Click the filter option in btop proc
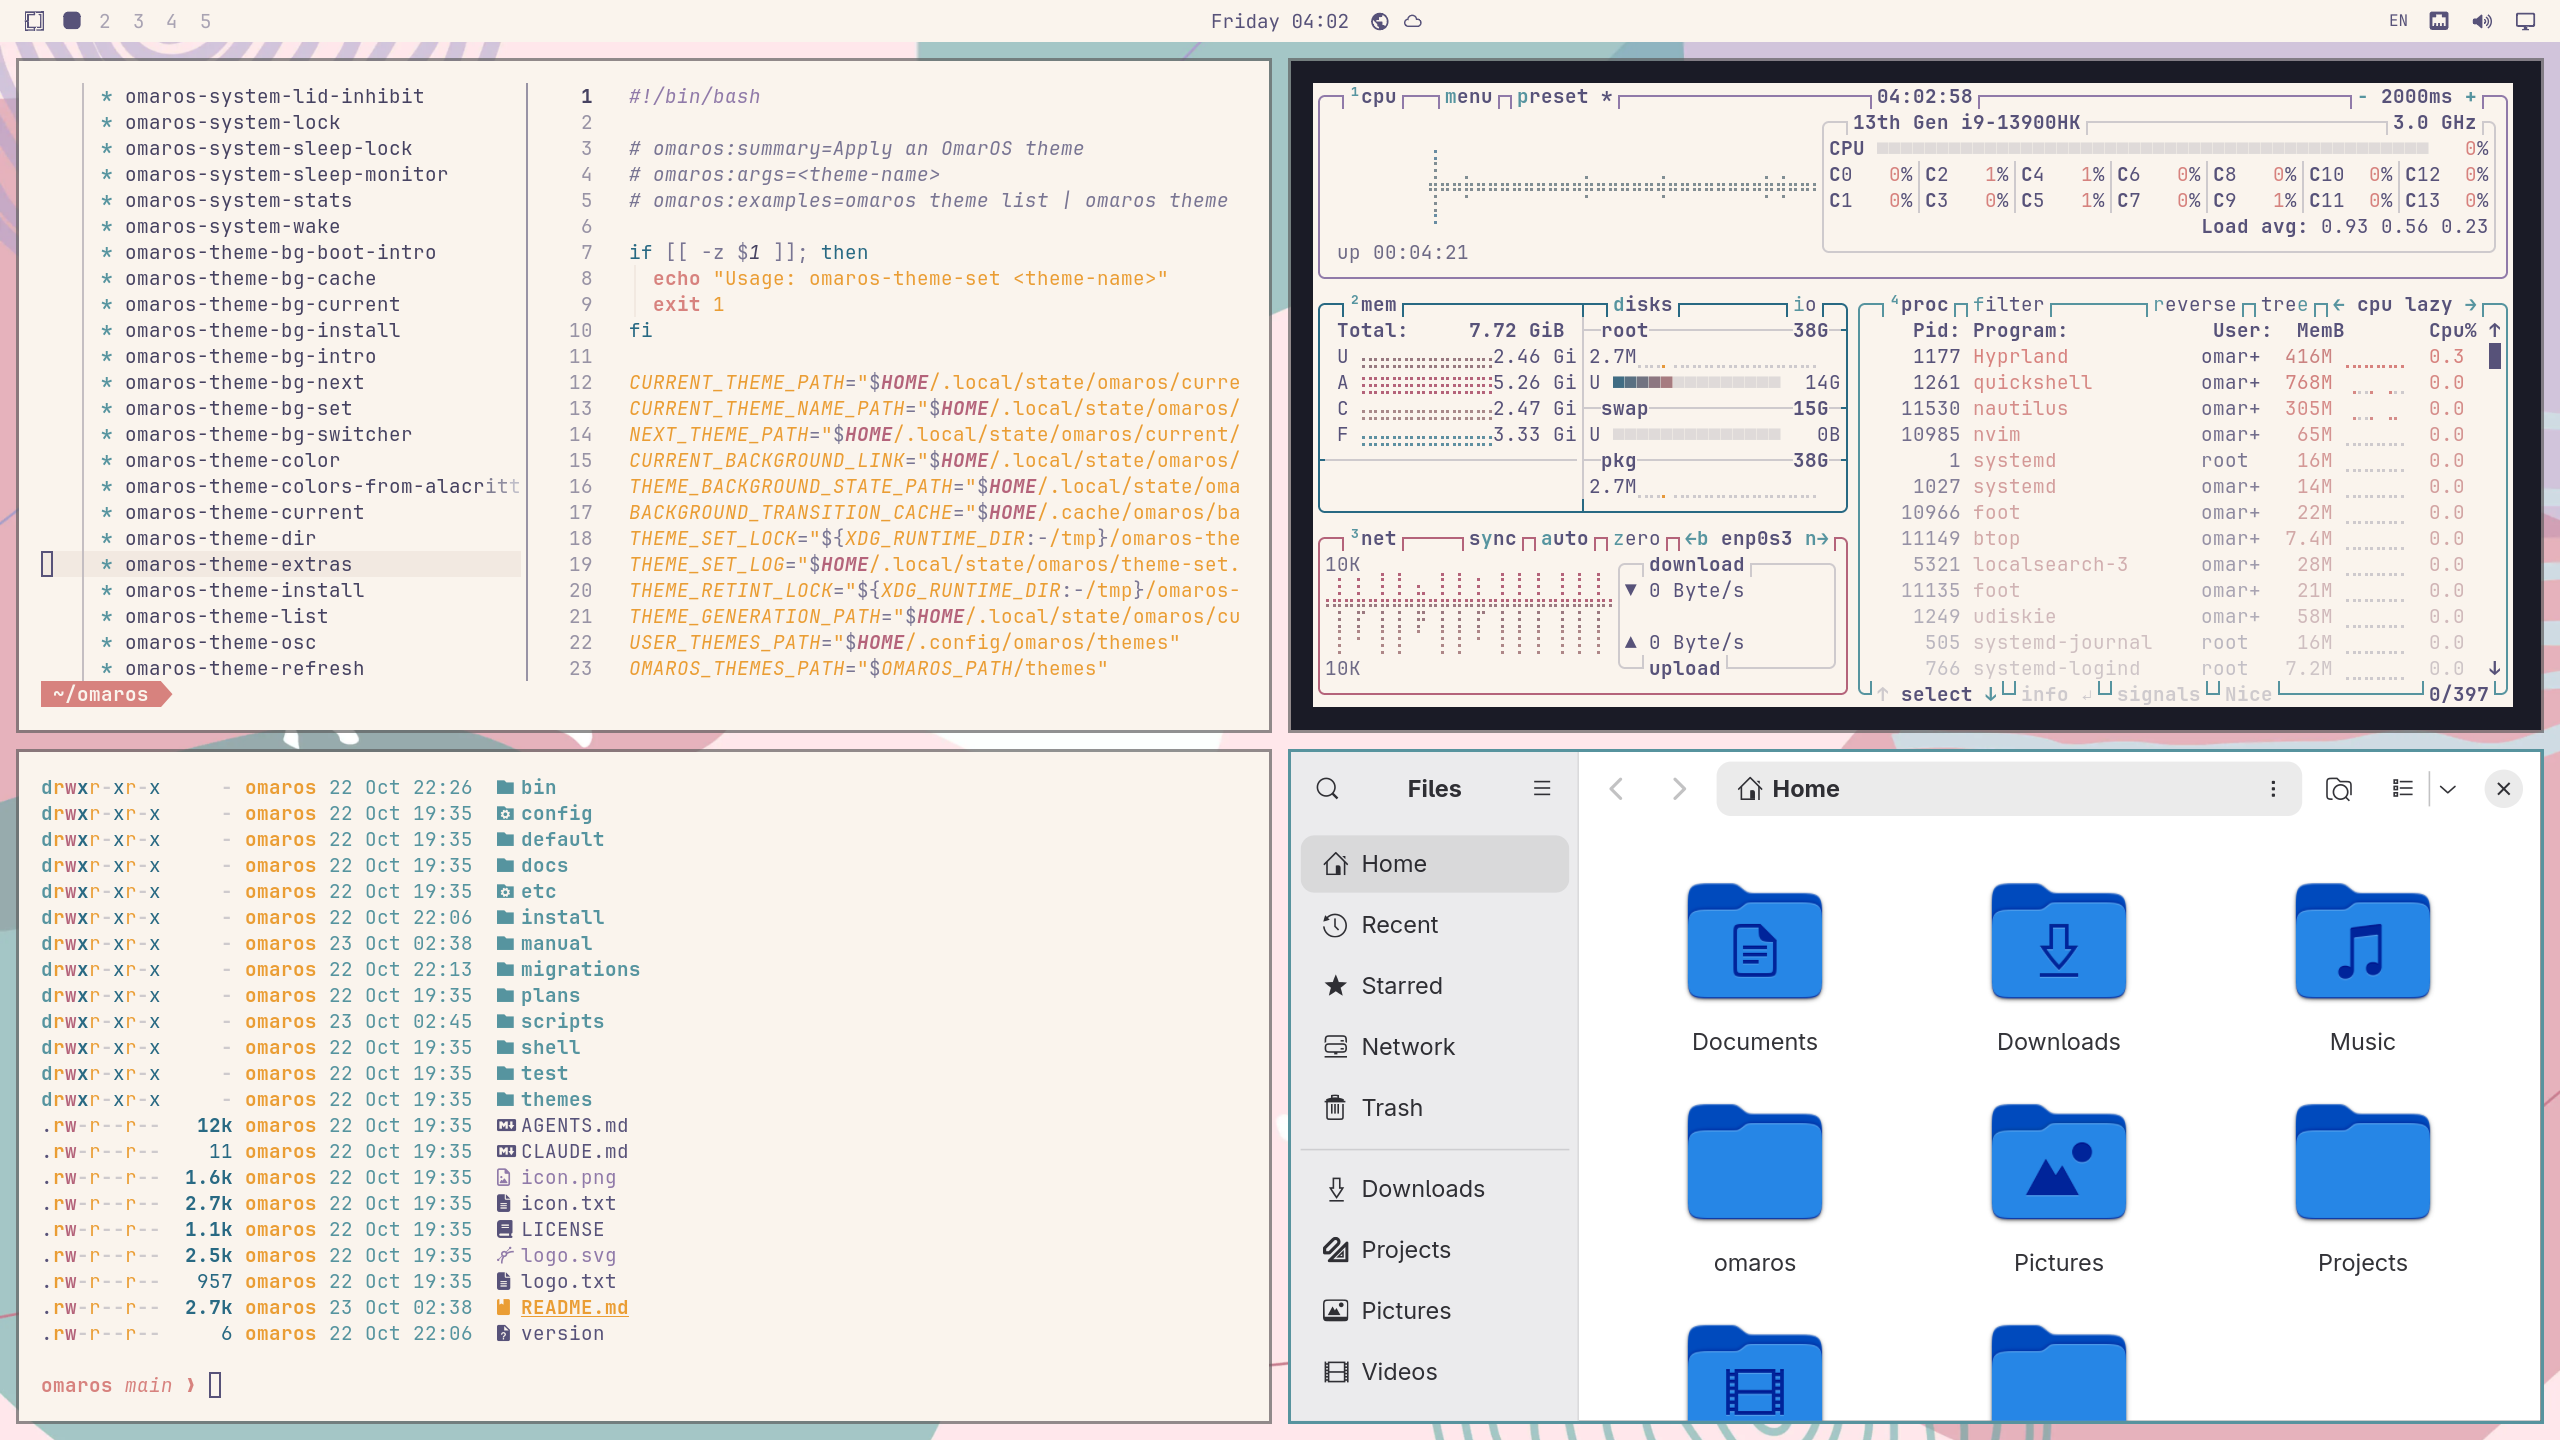The width and height of the screenshot is (2560, 1440). [x=2008, y=304]
